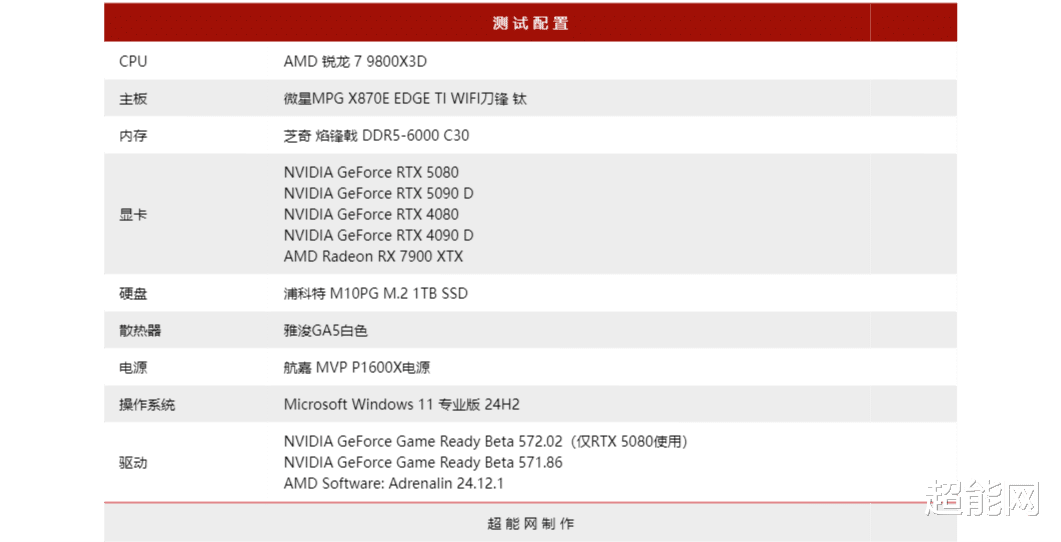Click NVIDIA GeForce RTX 4090 D line

coord(378,235)
